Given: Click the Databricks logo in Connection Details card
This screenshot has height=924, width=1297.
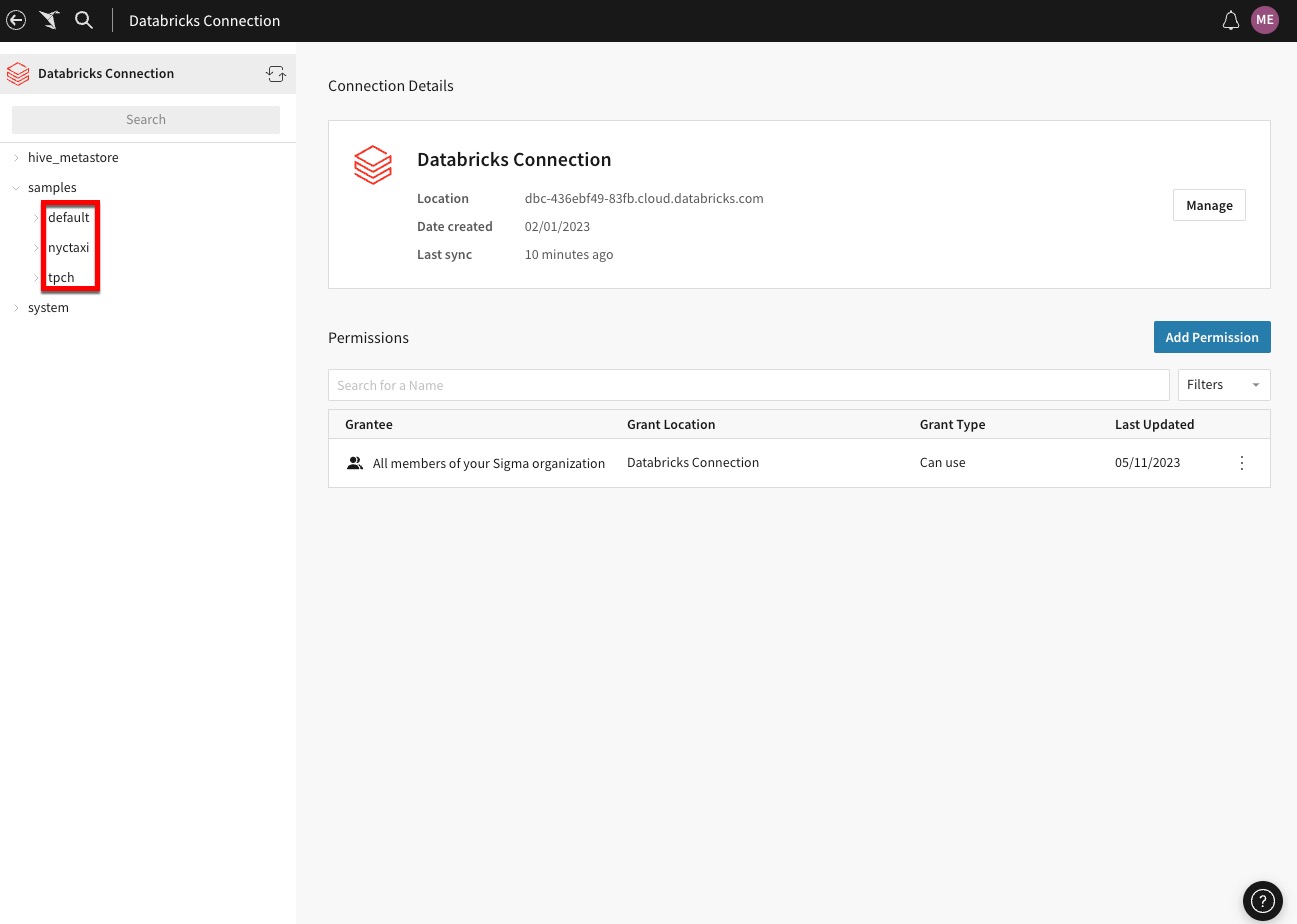Looking at the screenshot, I should tap(372, 165).
